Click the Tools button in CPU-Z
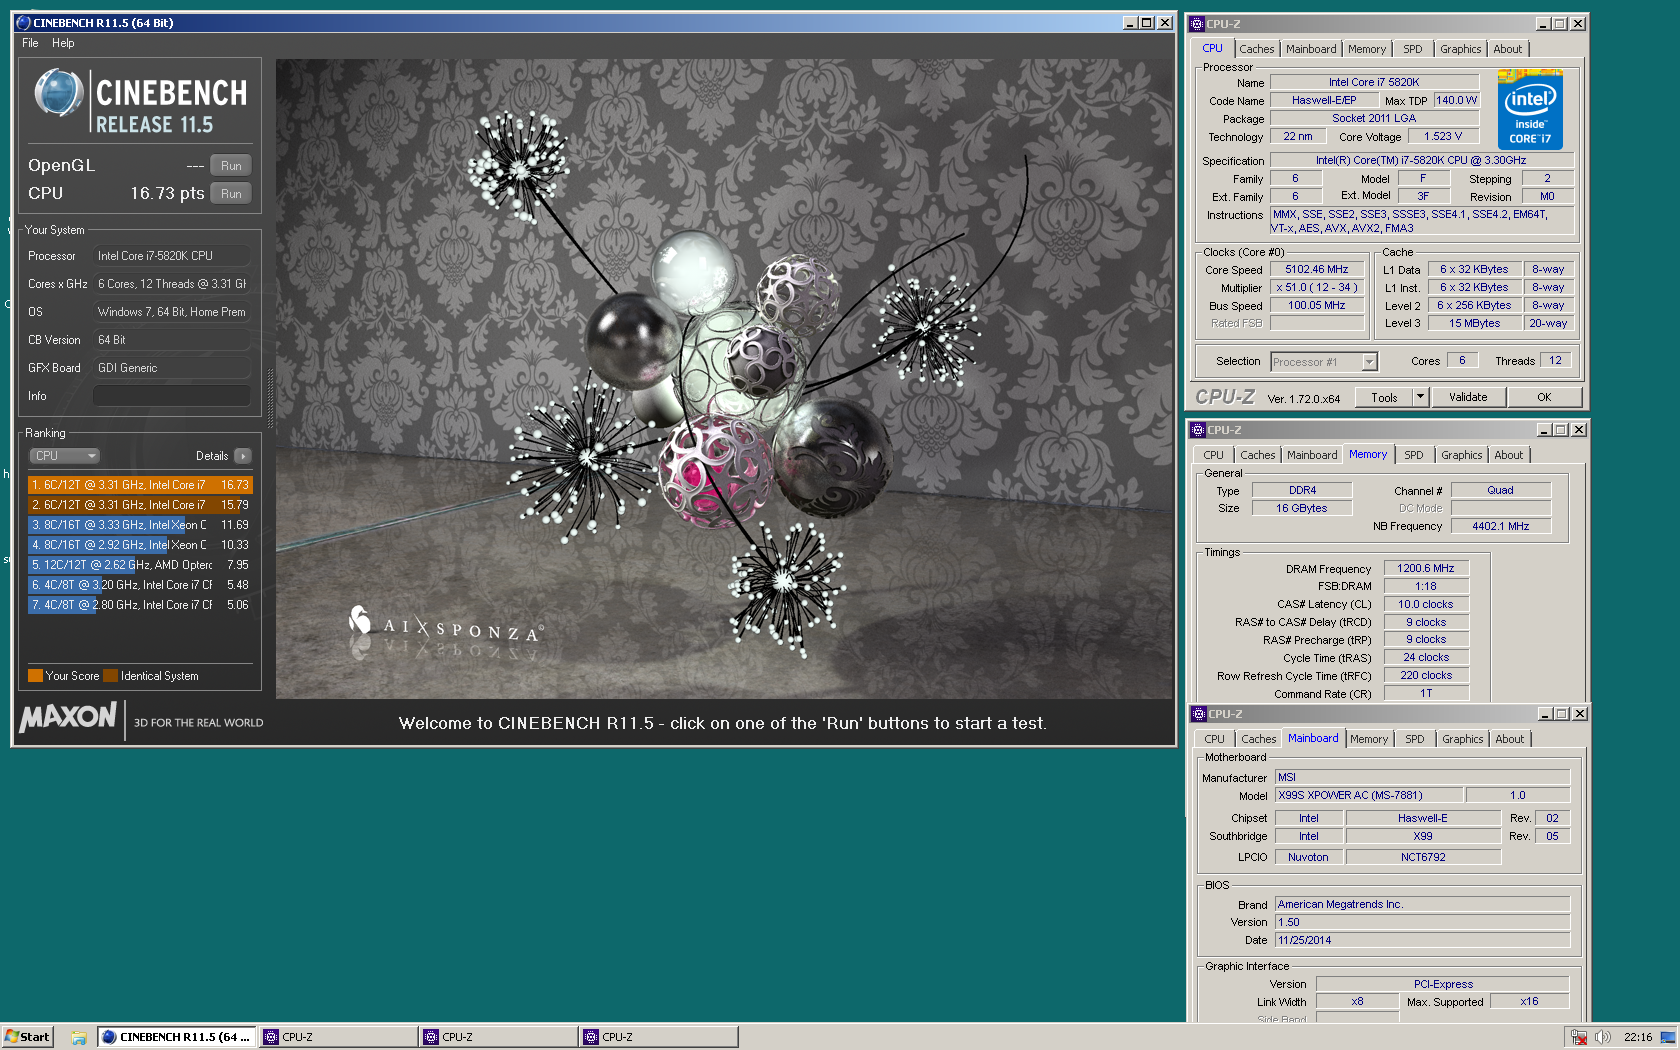Image resolution: width=1680 pixels, height=1050 pixels. pos(1384,397)
